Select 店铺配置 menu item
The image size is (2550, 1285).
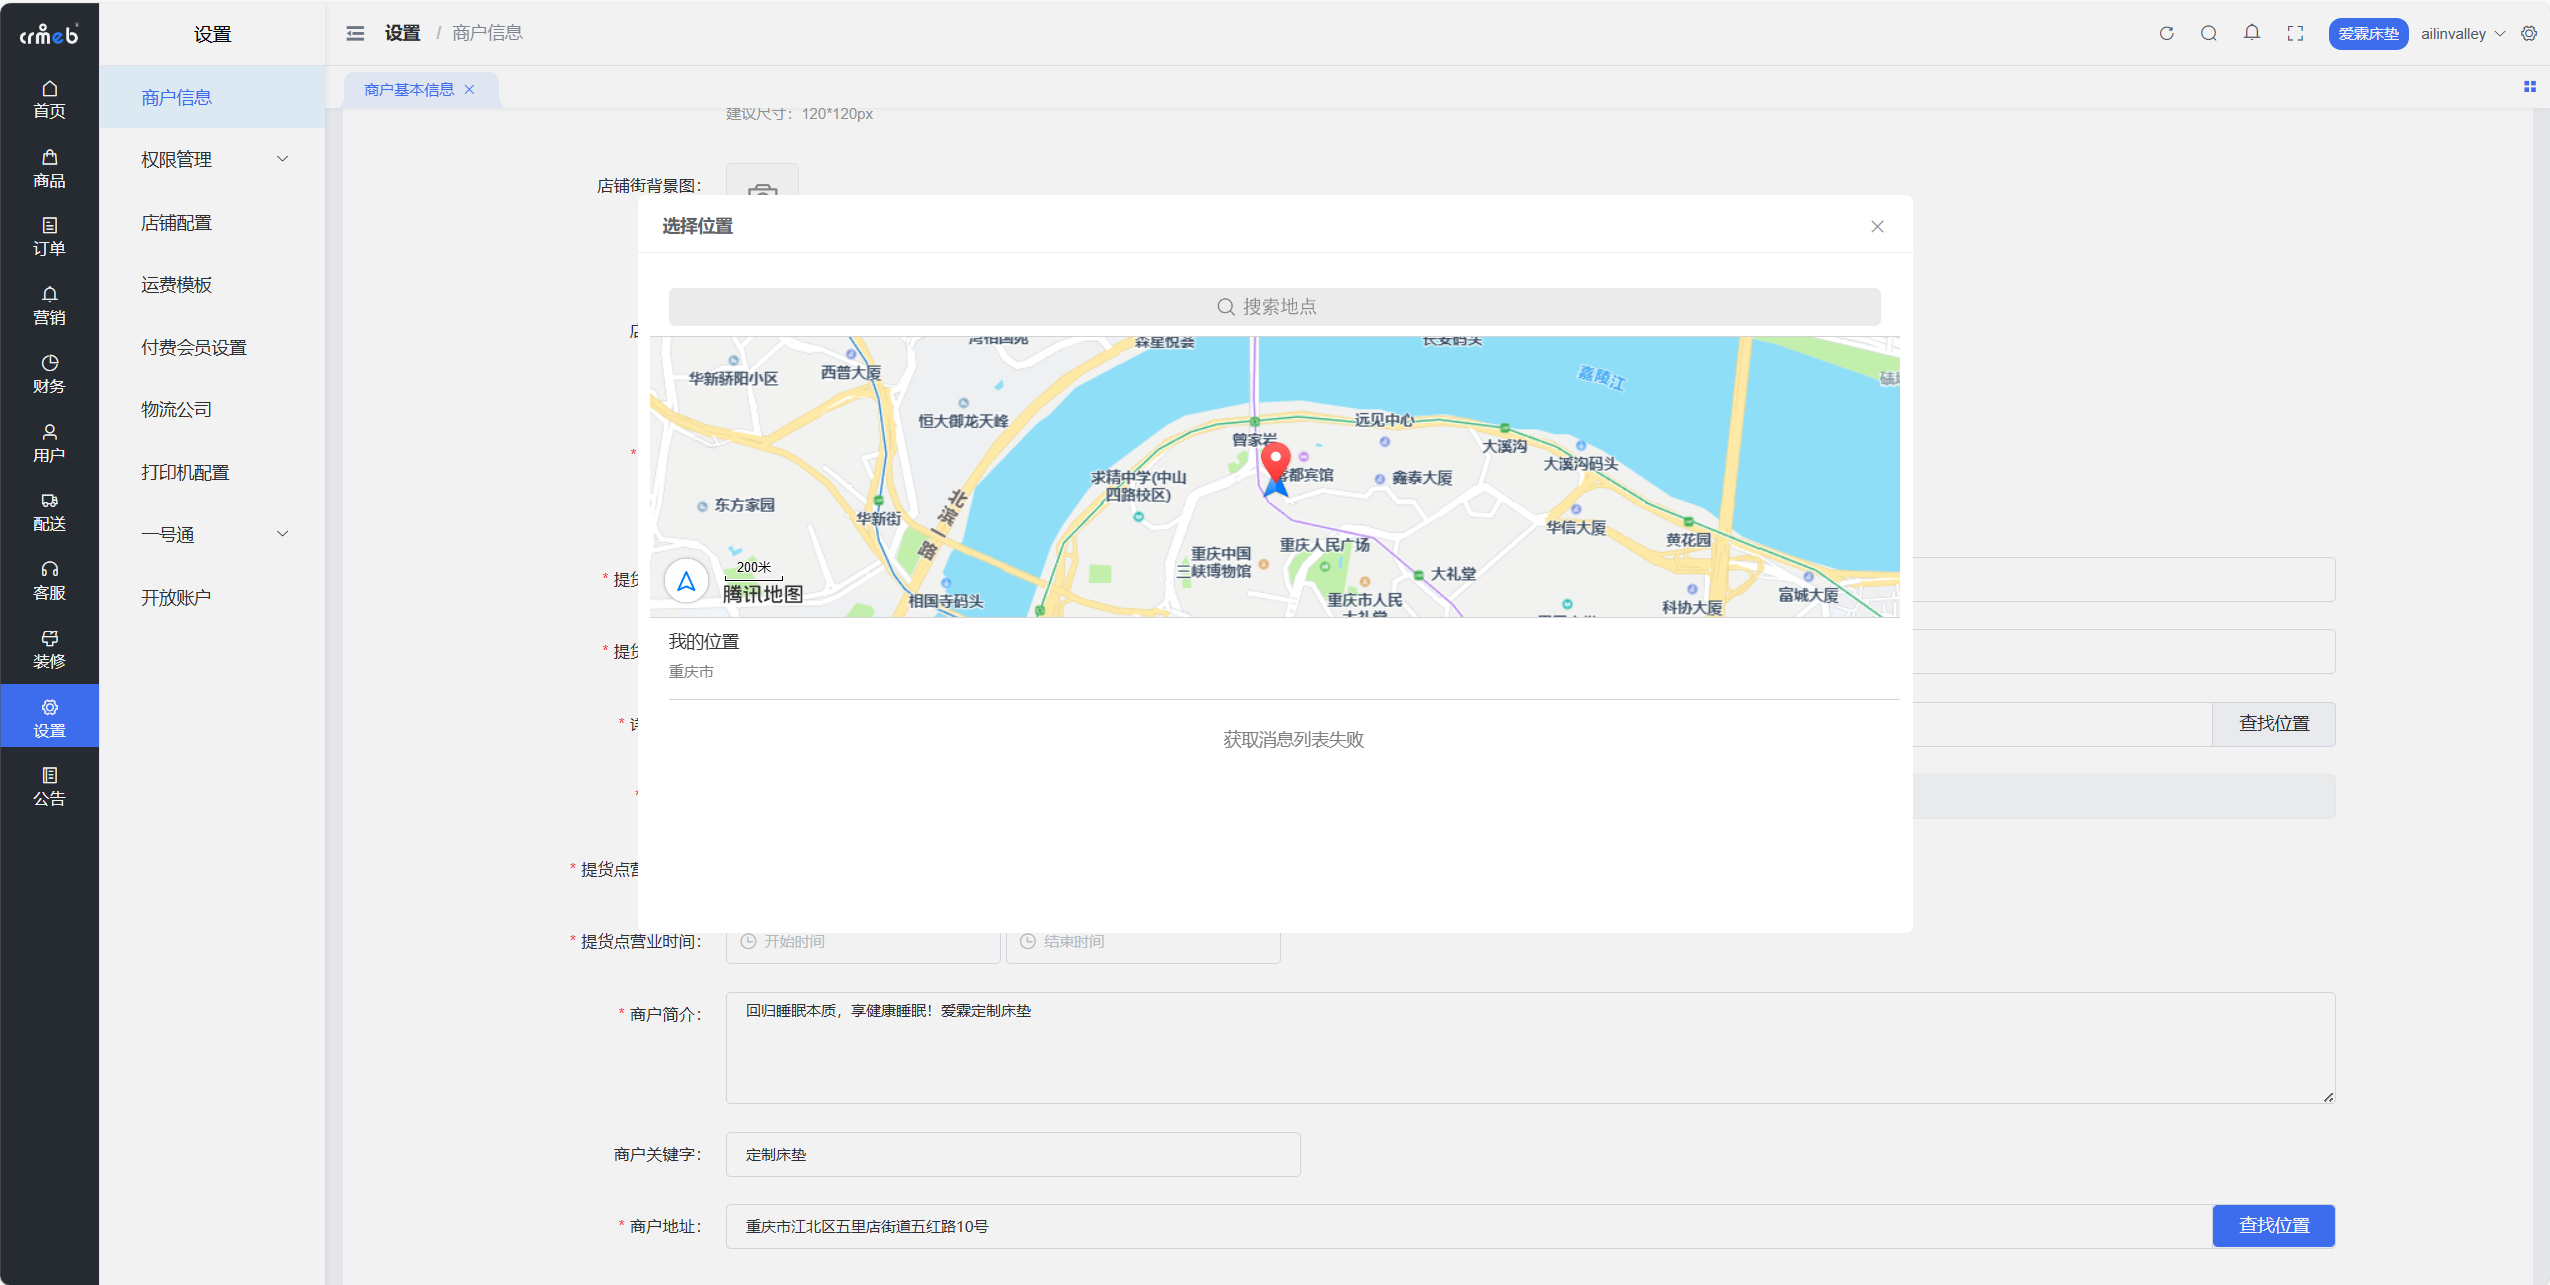pyautogui.click(x=212, y=222)
